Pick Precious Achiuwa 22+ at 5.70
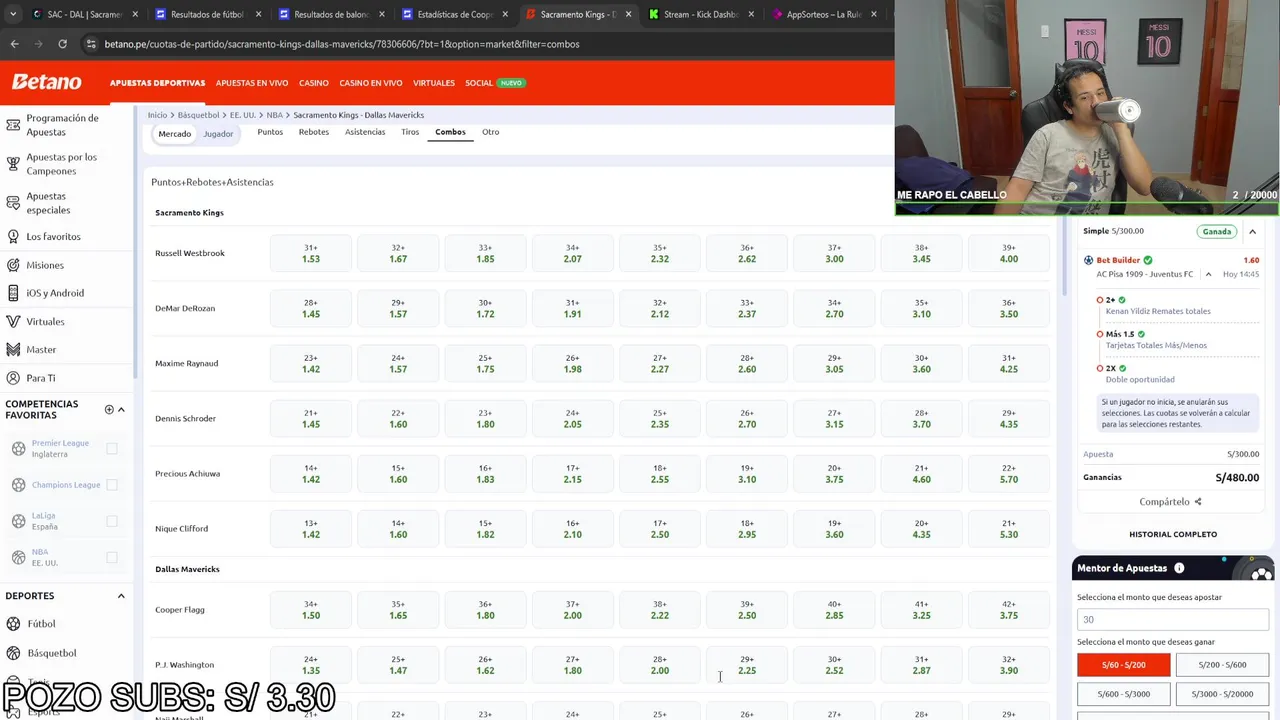The width and height of the screenshot is (1280, 720). click(x=1009, y=474)
